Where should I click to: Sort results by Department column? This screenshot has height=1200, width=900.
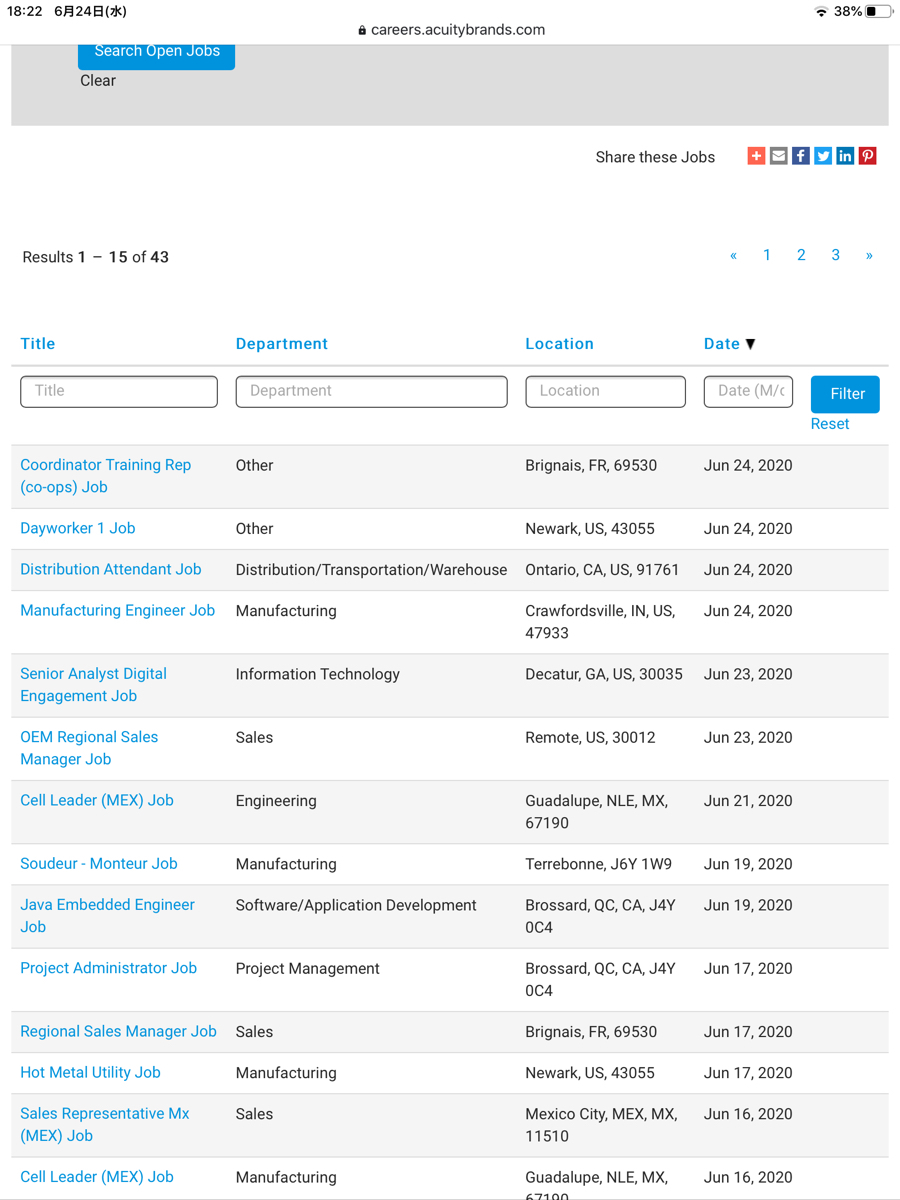(282, 344)
